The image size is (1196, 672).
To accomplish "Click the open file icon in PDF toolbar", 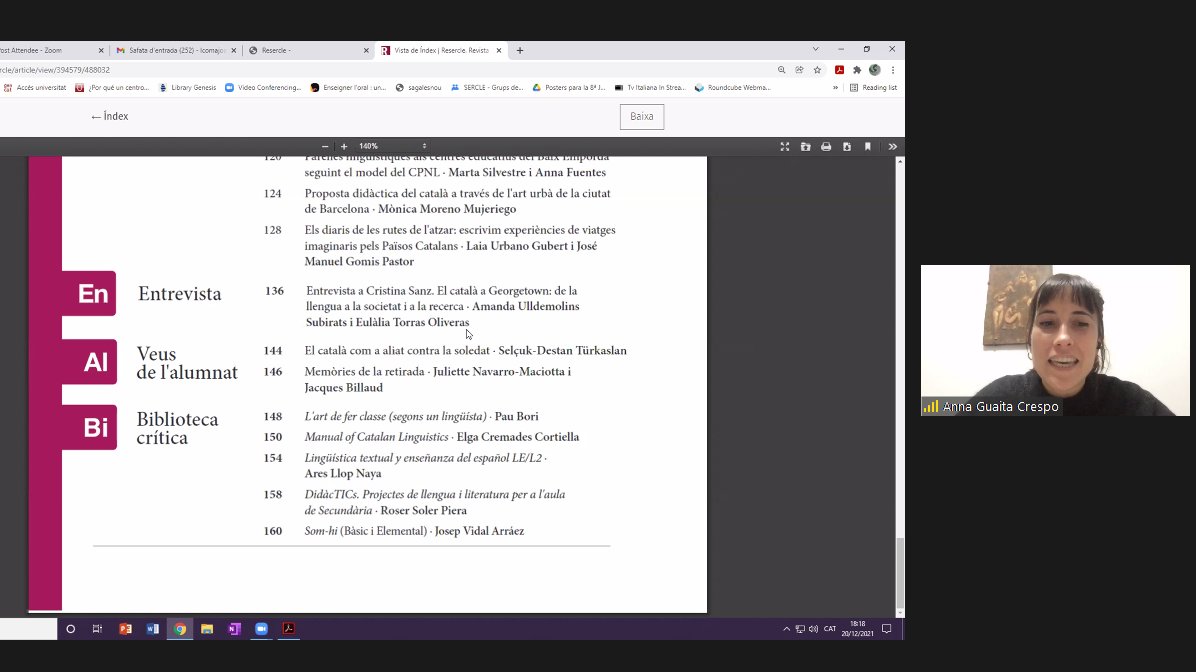I will click(805, 146).
